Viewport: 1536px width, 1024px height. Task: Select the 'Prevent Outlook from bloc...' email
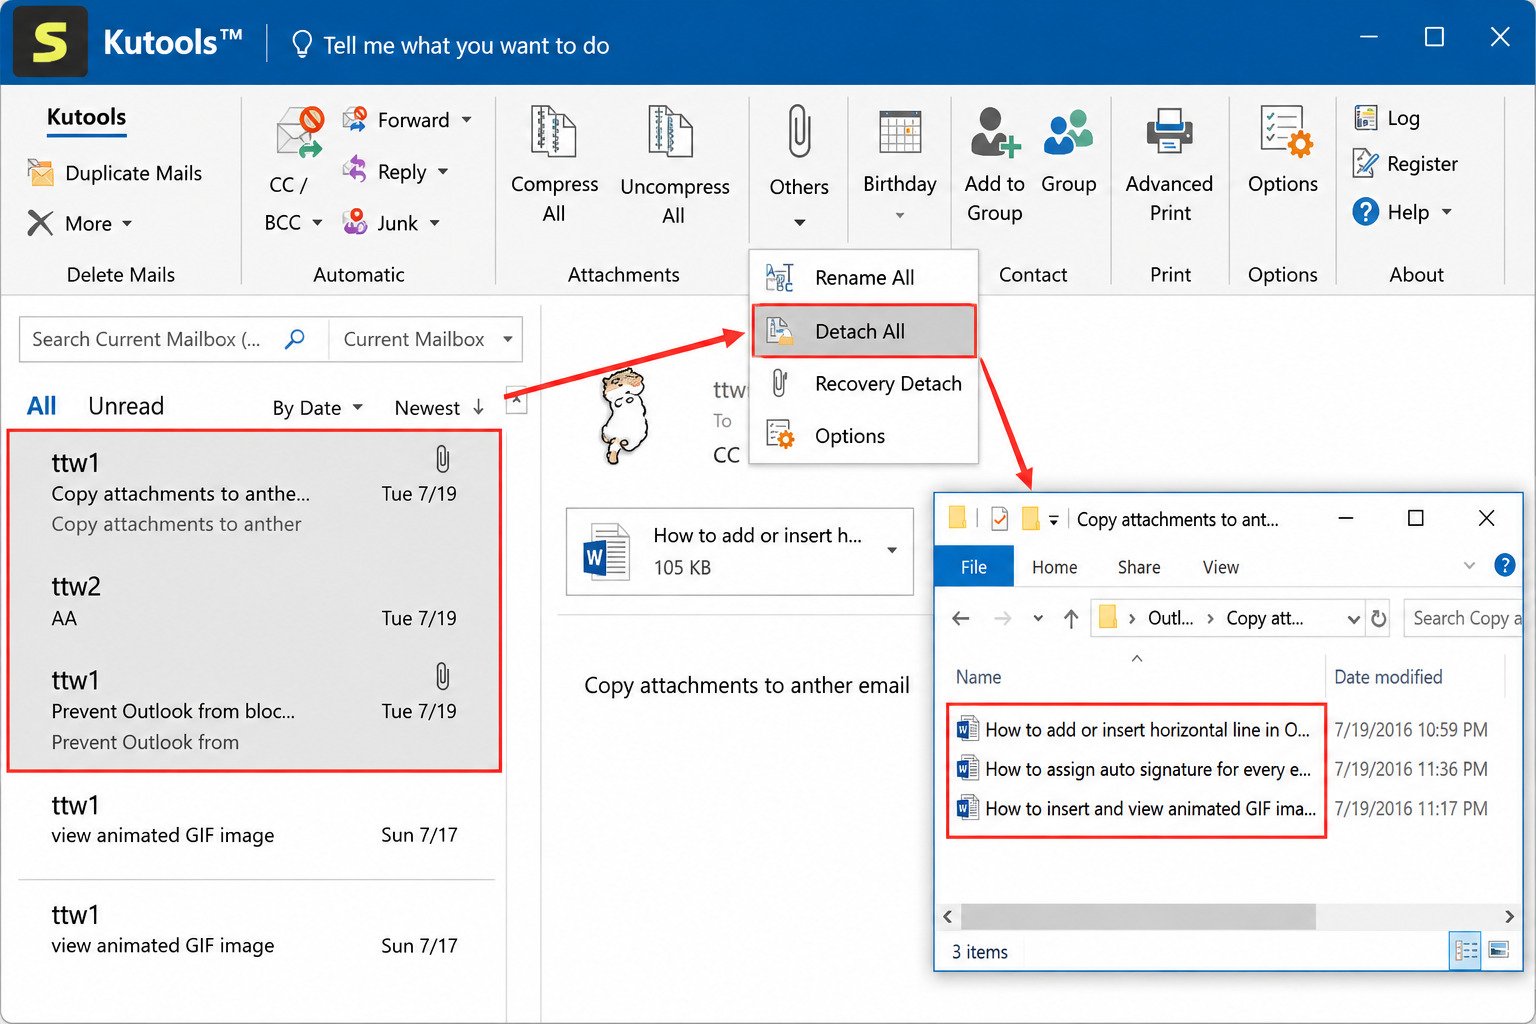click(x=254, y=710)
